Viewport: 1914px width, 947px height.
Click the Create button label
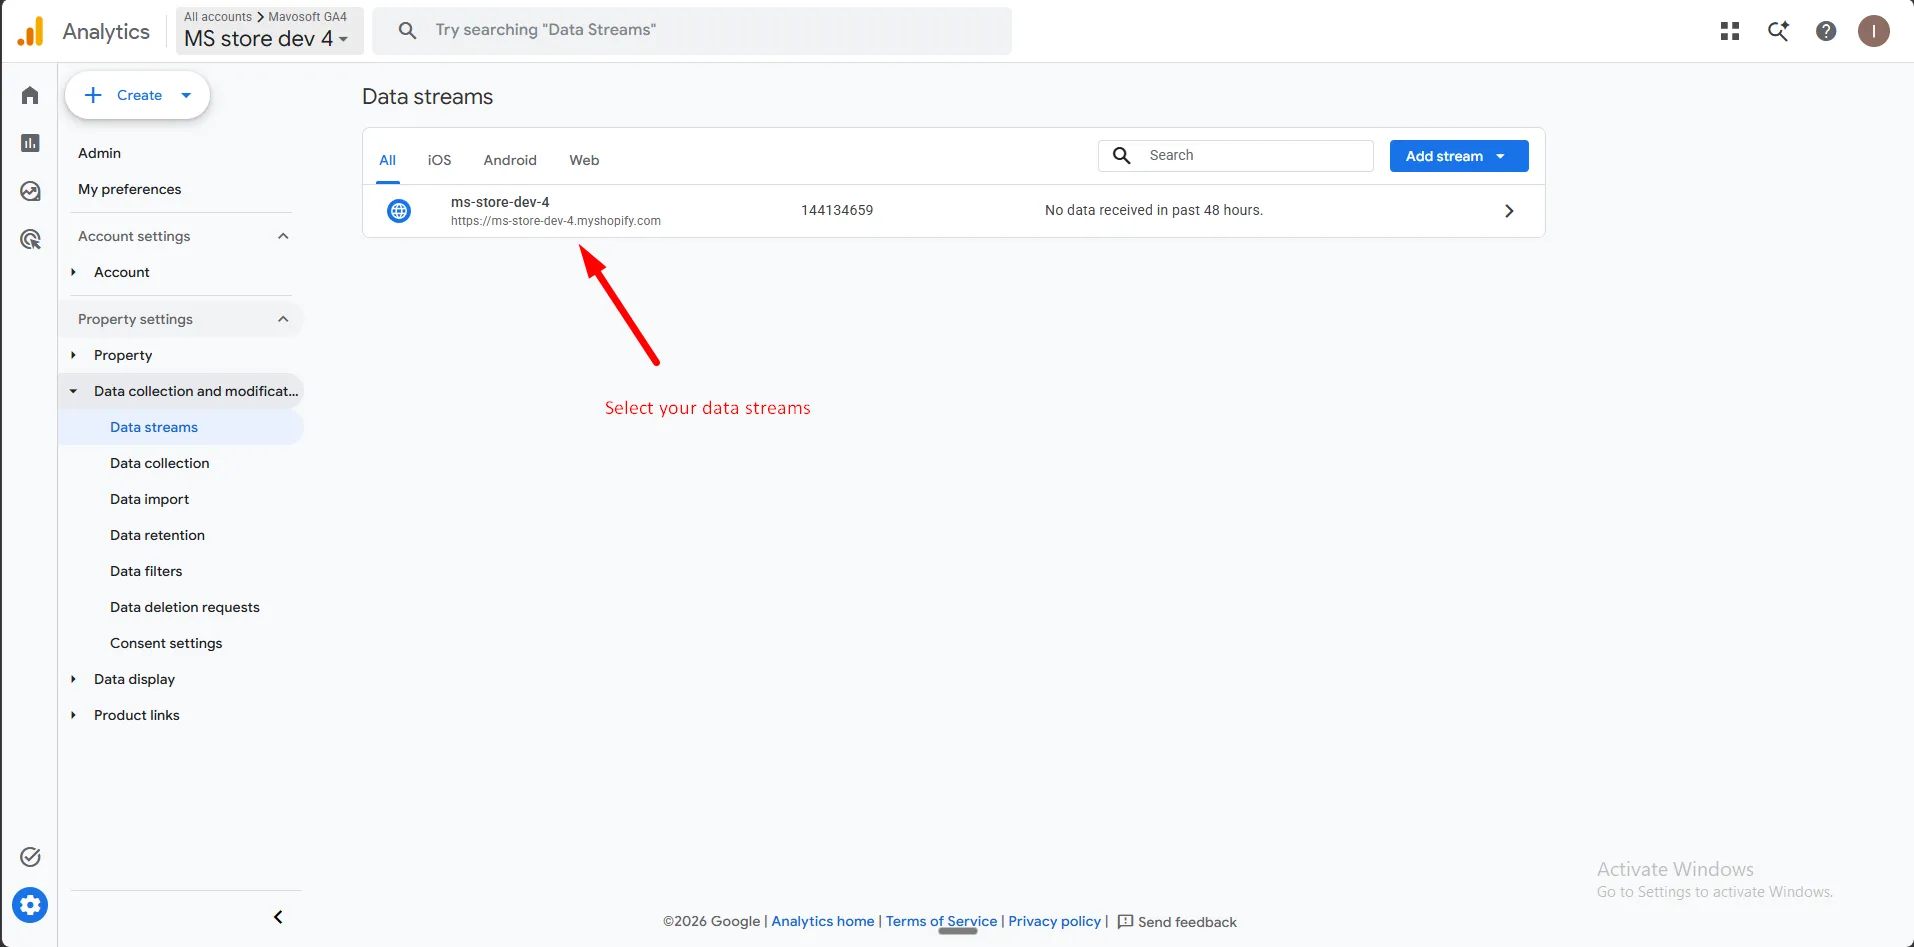tap(139, 95)
